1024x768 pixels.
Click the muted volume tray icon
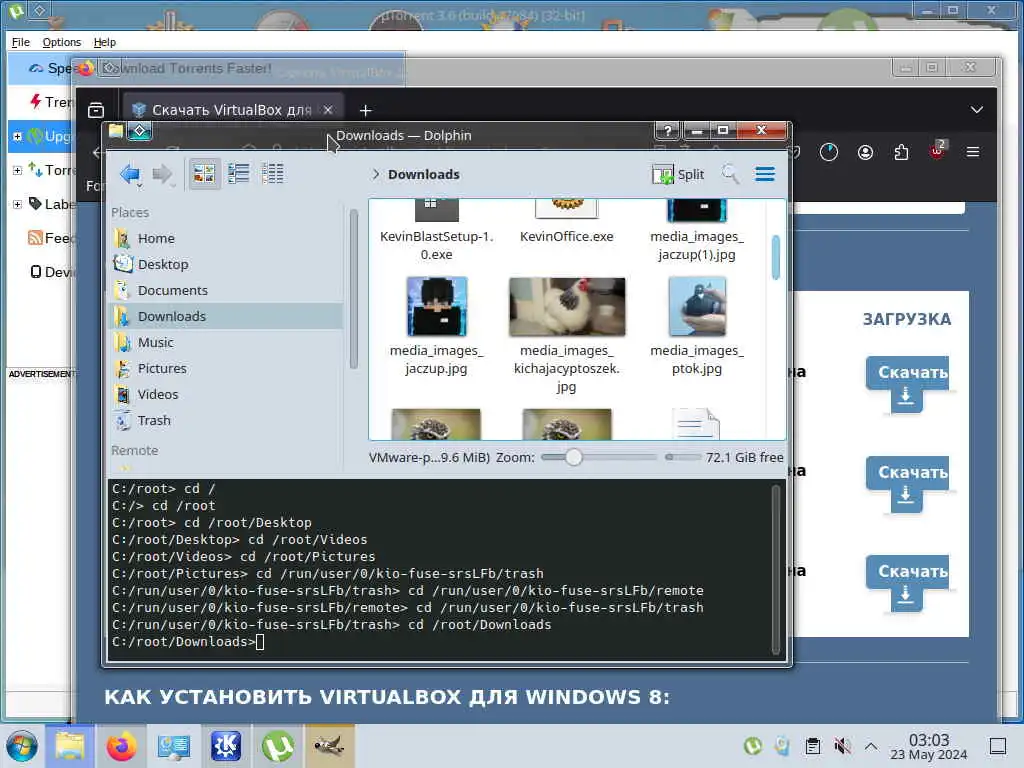pos(842,746)
